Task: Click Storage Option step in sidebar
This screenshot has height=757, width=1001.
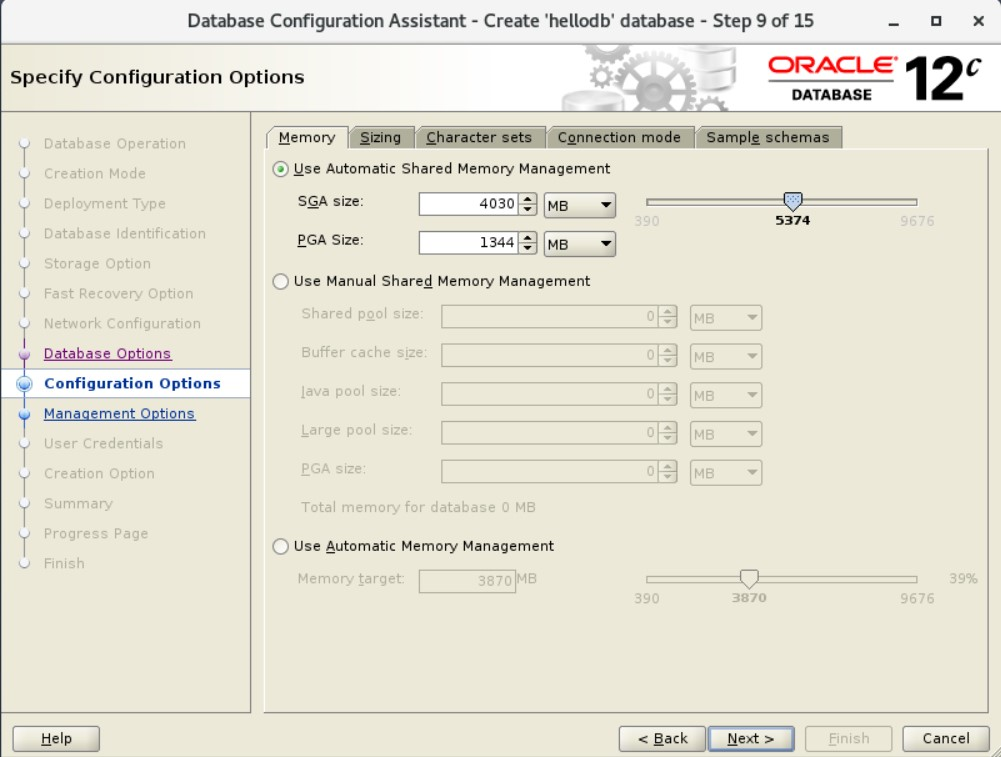Action: point(97,264)
